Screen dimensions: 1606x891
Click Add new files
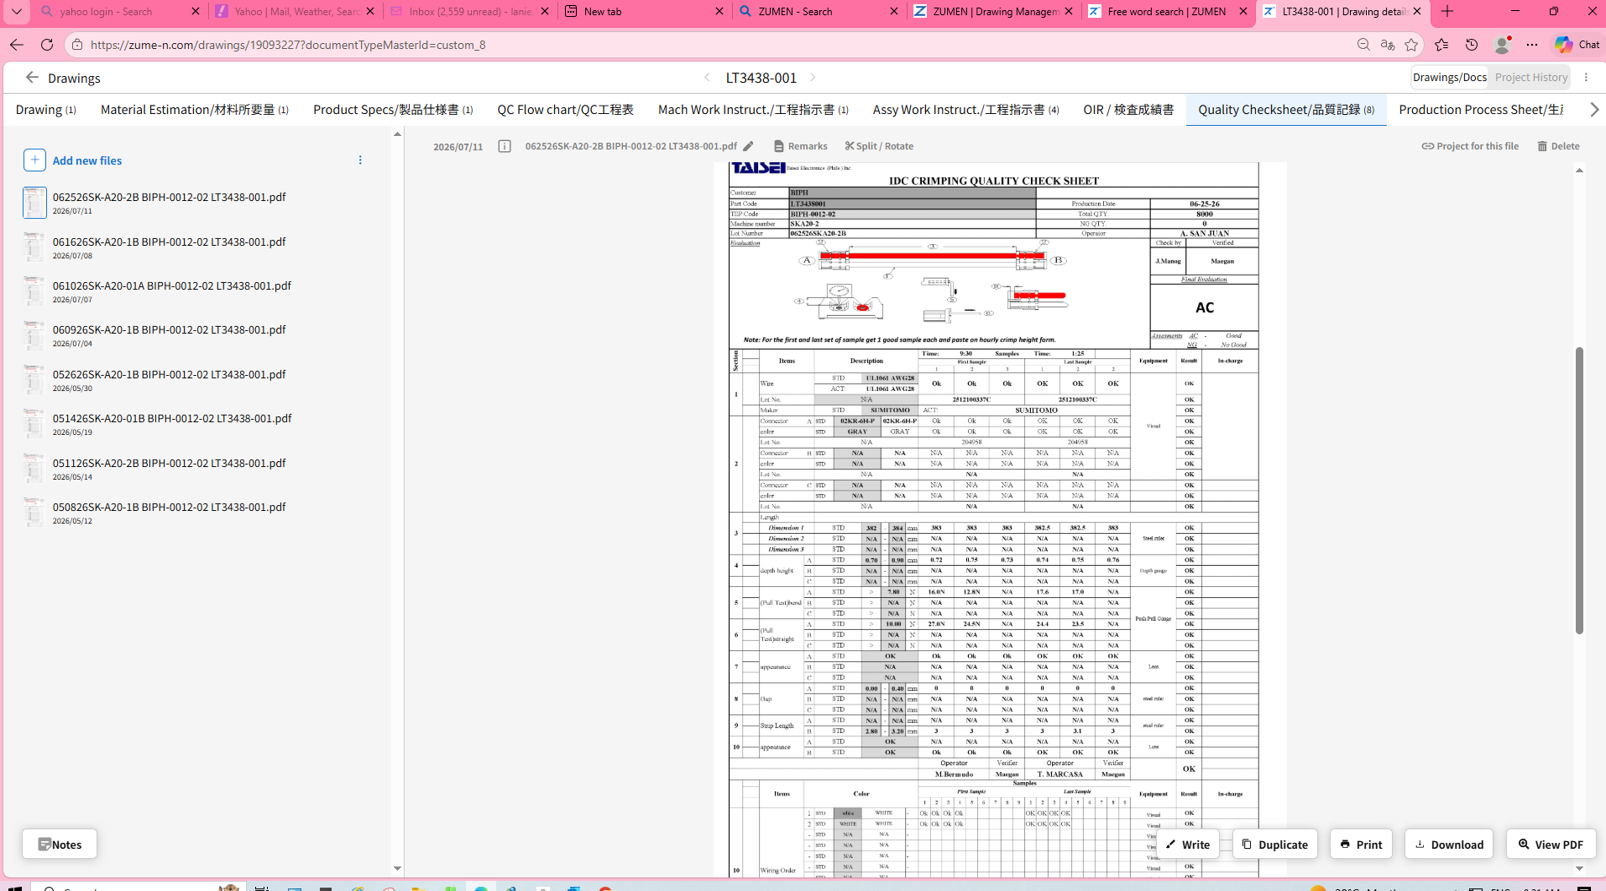[73, 160]
